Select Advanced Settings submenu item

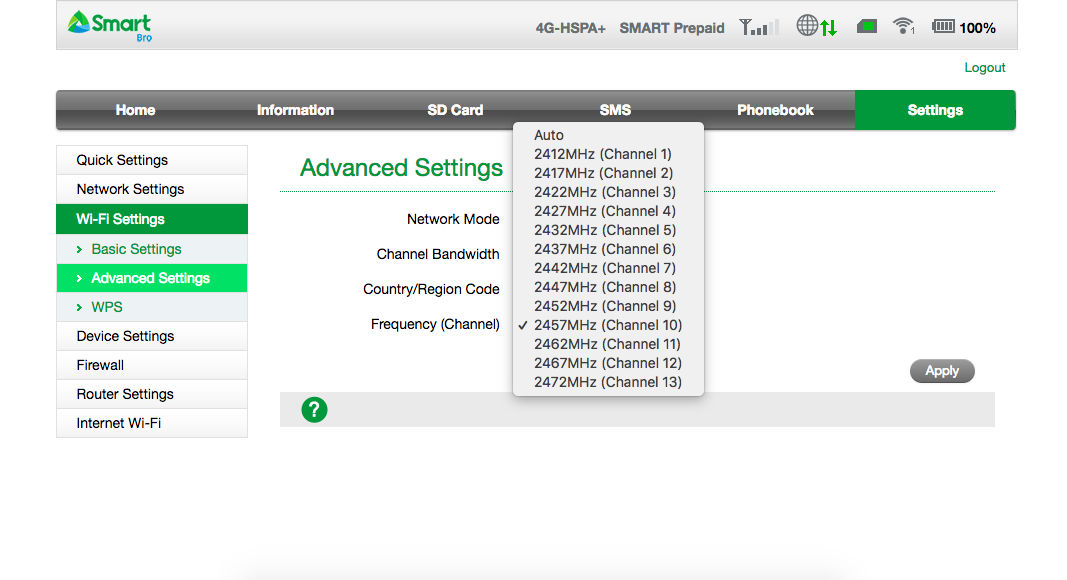[152, 278]
